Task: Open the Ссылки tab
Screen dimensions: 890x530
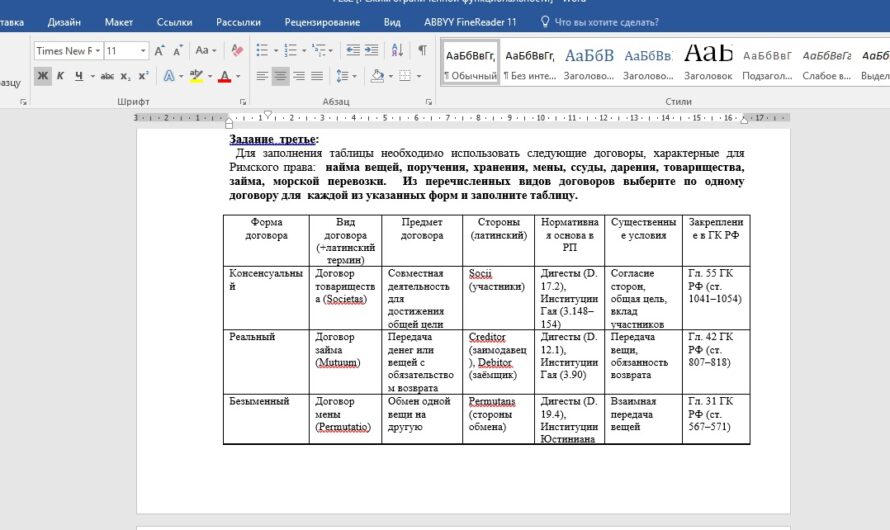Action: (174, 22)
